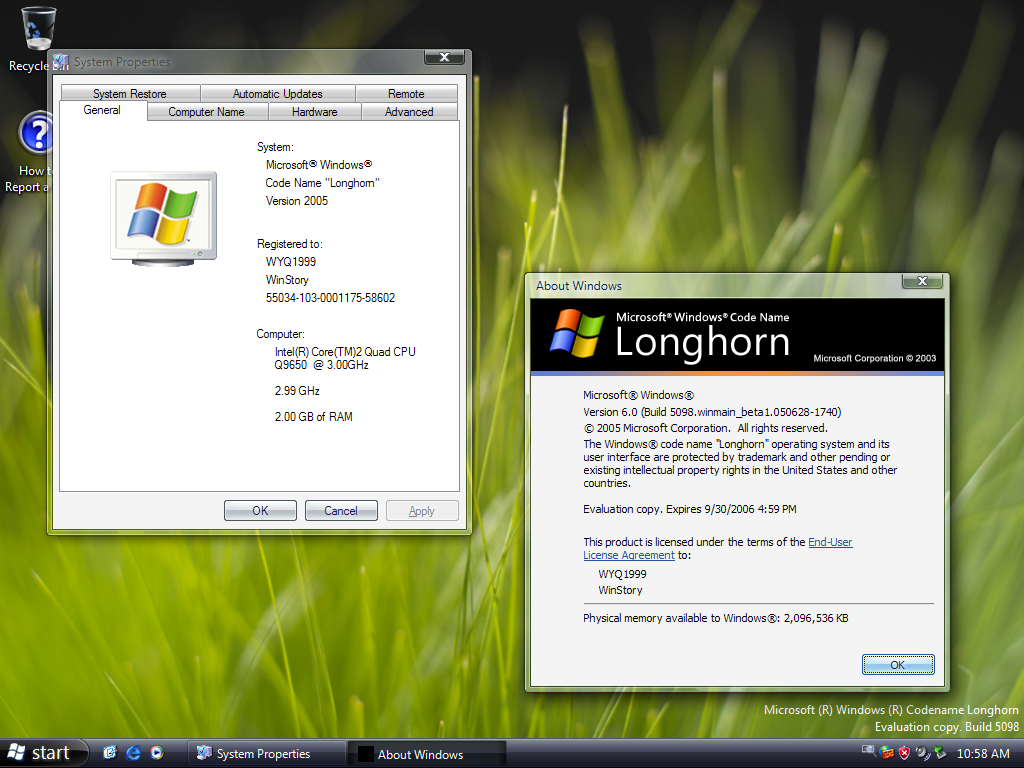The width and height of the screenshot is (1024, 768).
Task: Click the 'Intel(R) Core(TM)2 Quad CPU' text
Action: pyautogui.click(x=345, y=352)
